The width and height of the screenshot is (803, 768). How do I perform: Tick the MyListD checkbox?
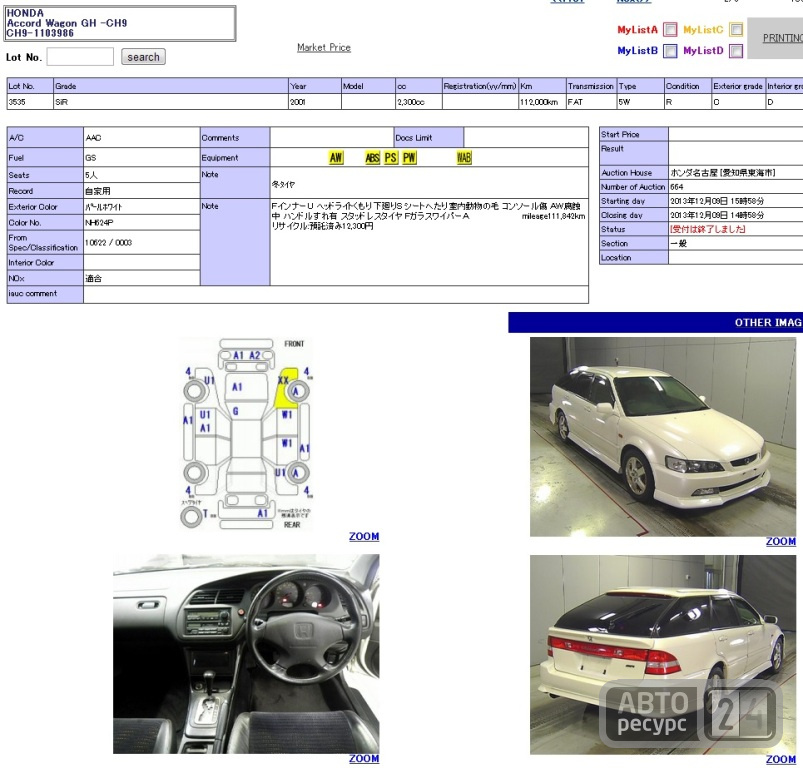point(736,51)
